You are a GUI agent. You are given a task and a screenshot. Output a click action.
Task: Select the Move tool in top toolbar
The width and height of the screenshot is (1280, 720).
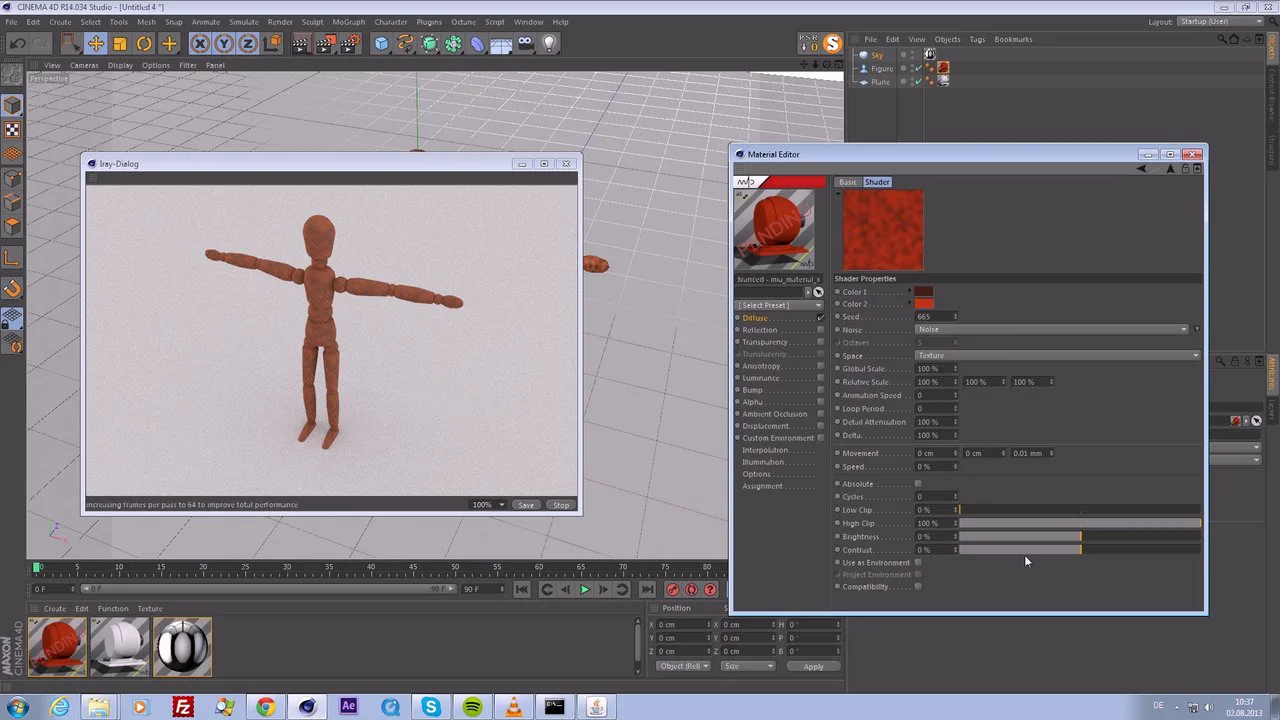[96, 44]
